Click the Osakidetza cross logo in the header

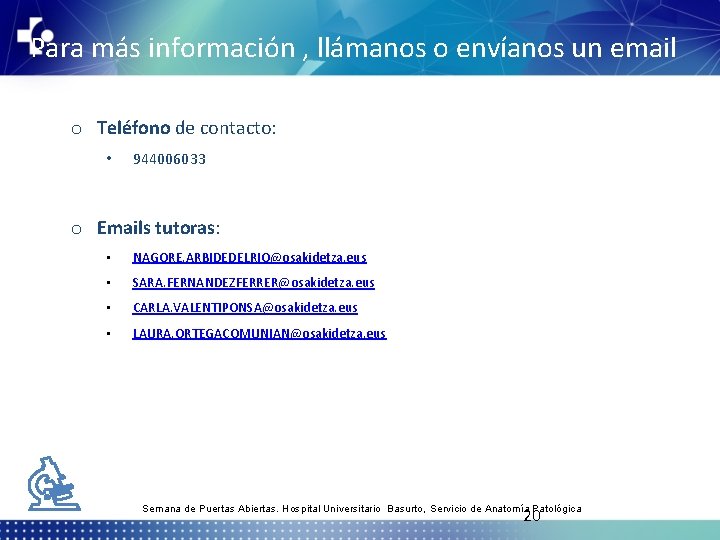tap(35, 35)
